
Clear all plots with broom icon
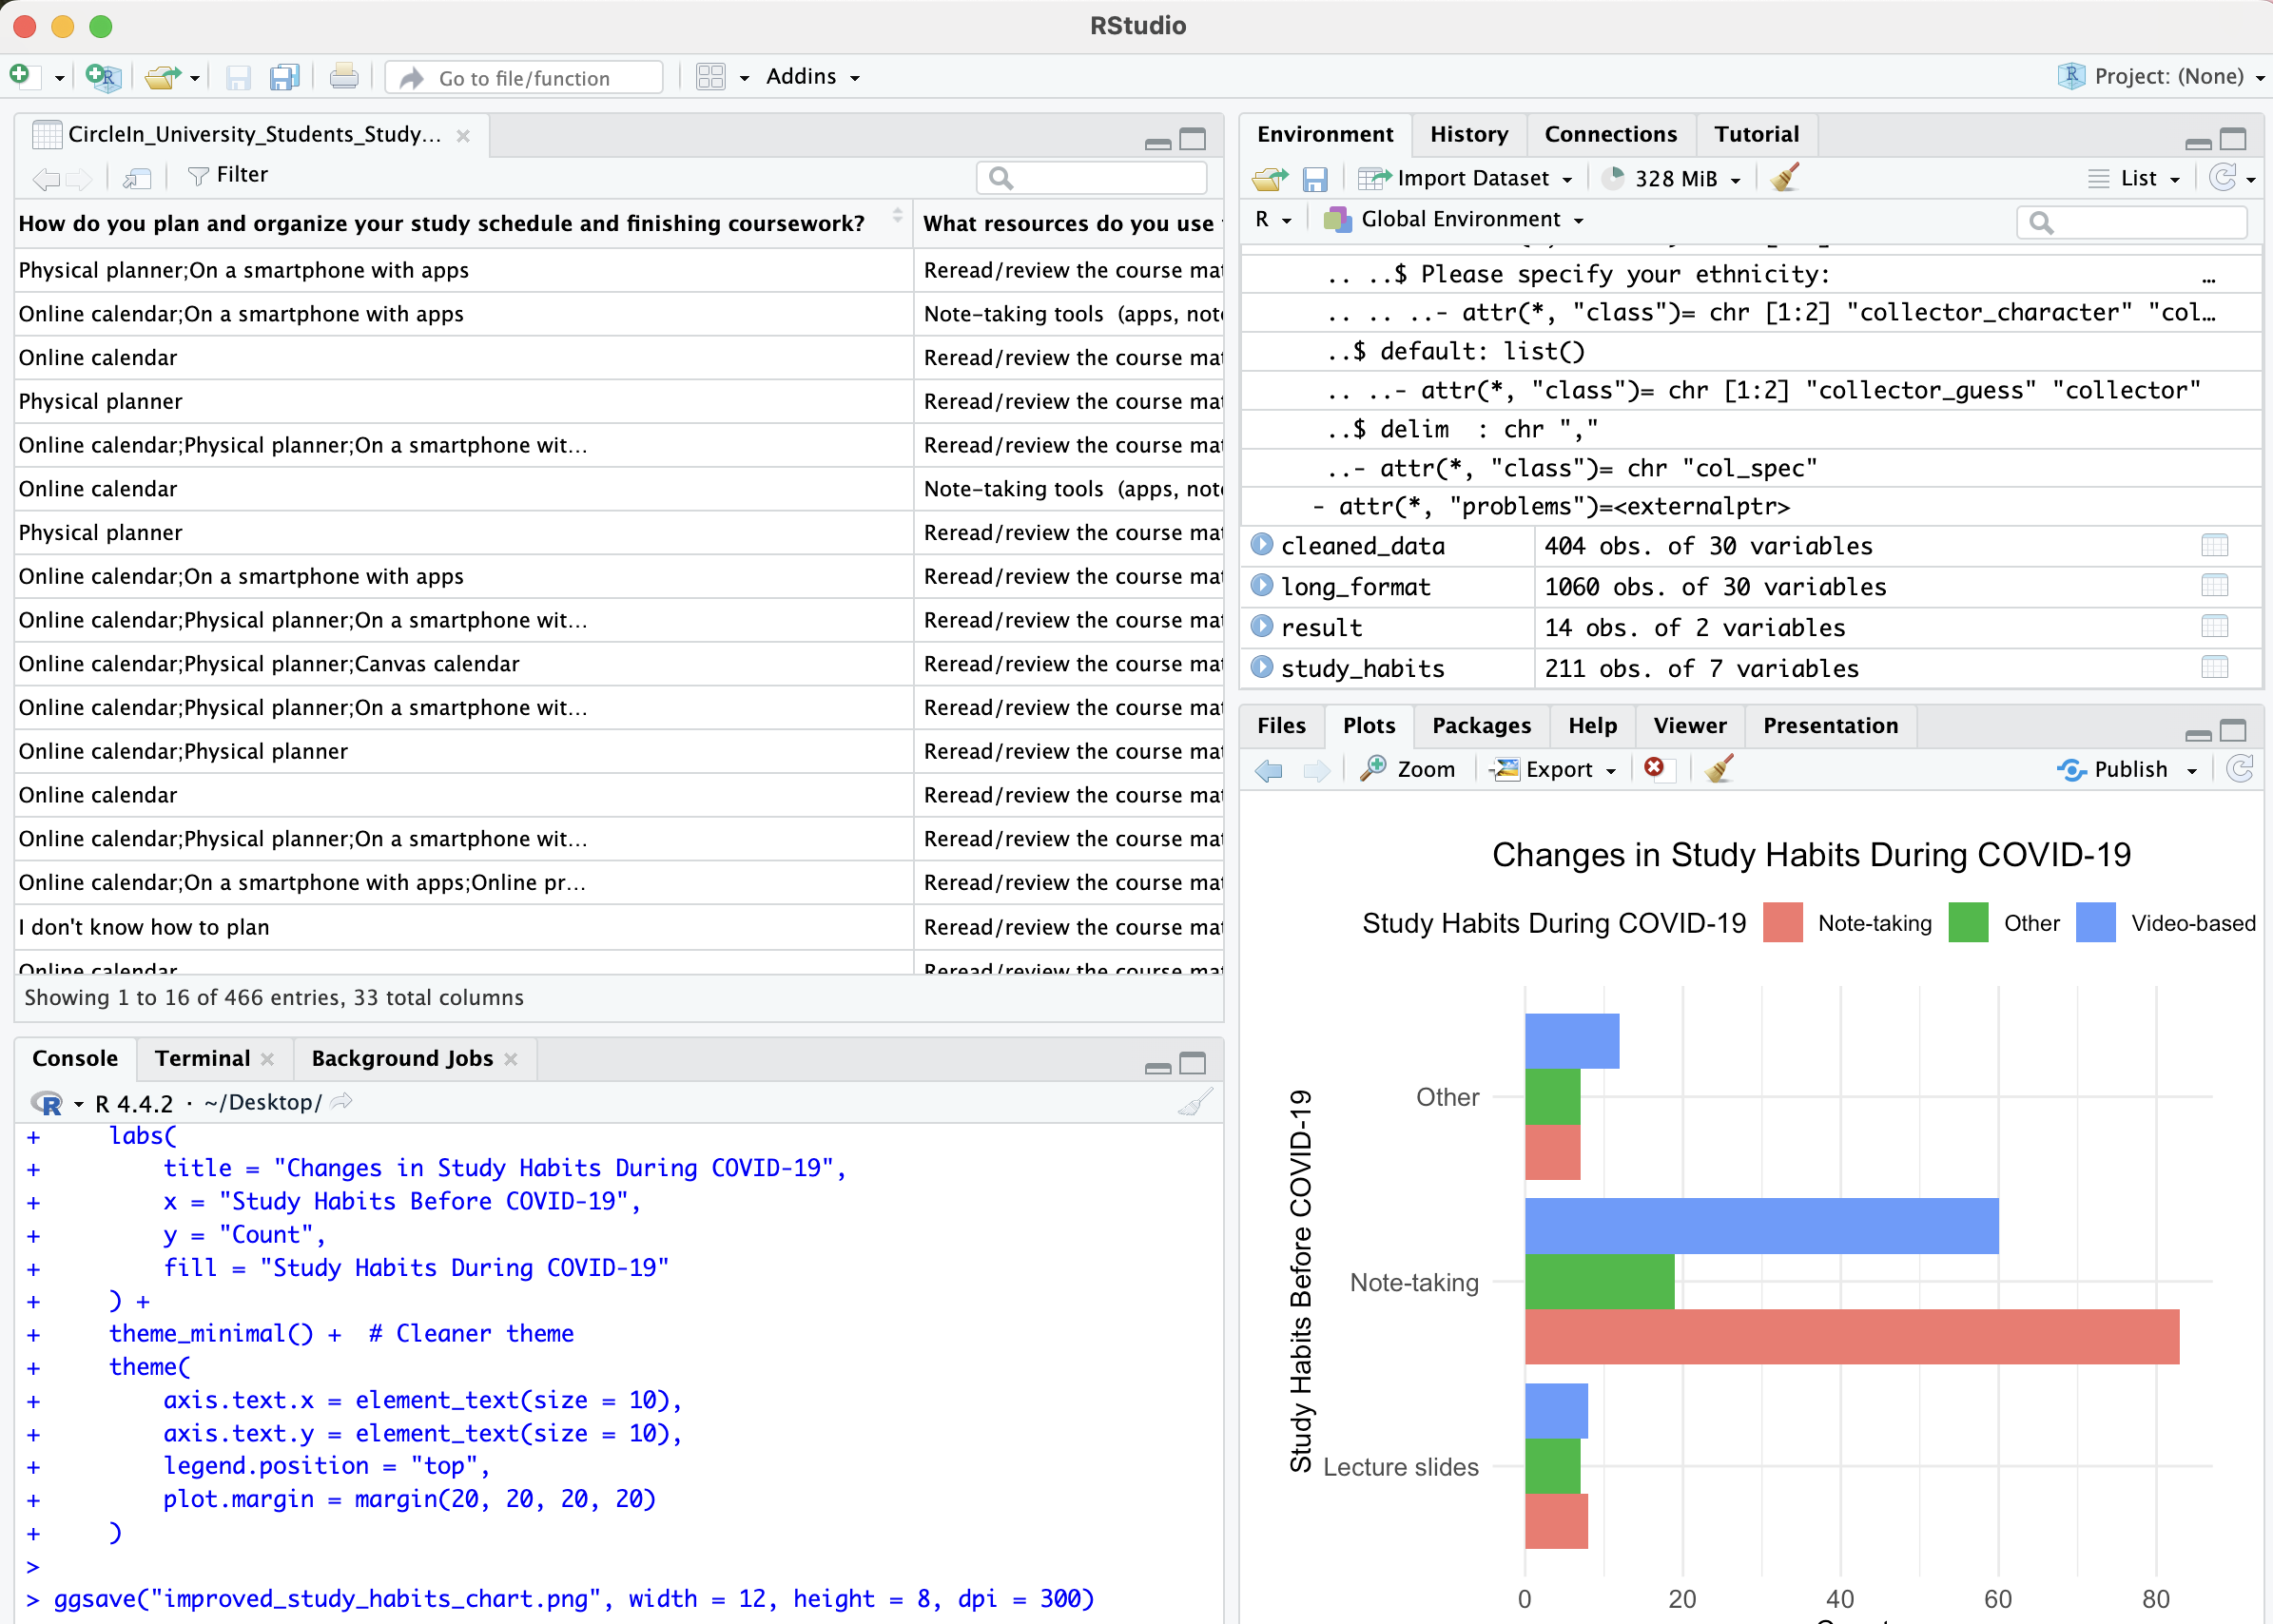1719,769
